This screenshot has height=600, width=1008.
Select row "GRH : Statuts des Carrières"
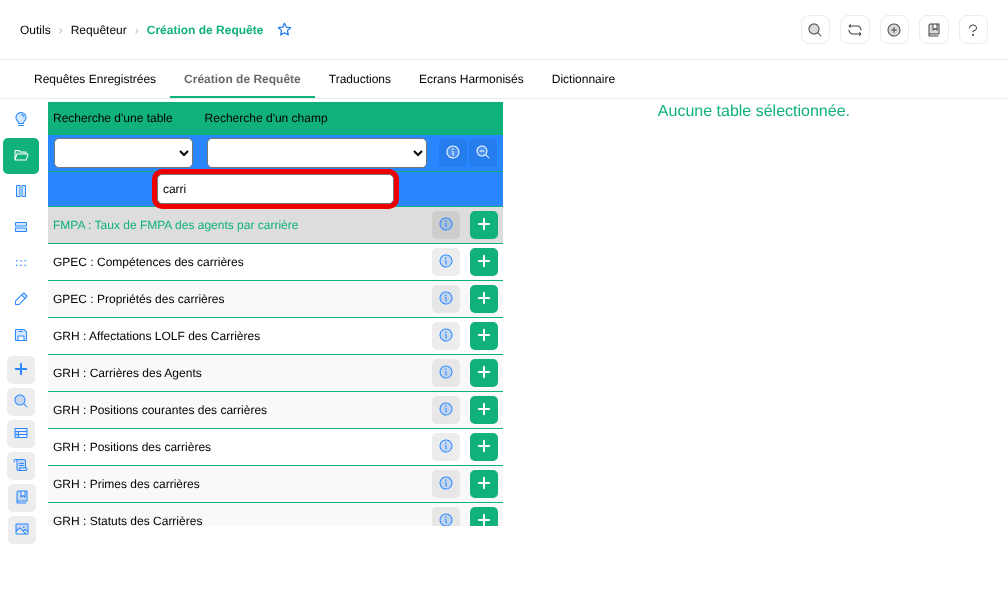pos(275,515)
